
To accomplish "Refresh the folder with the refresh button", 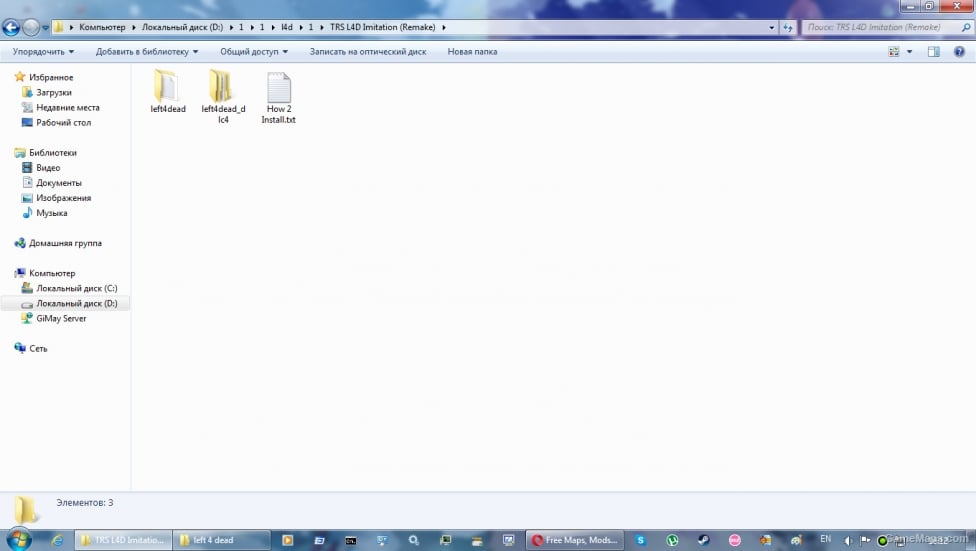I will (x=788, y=27).
